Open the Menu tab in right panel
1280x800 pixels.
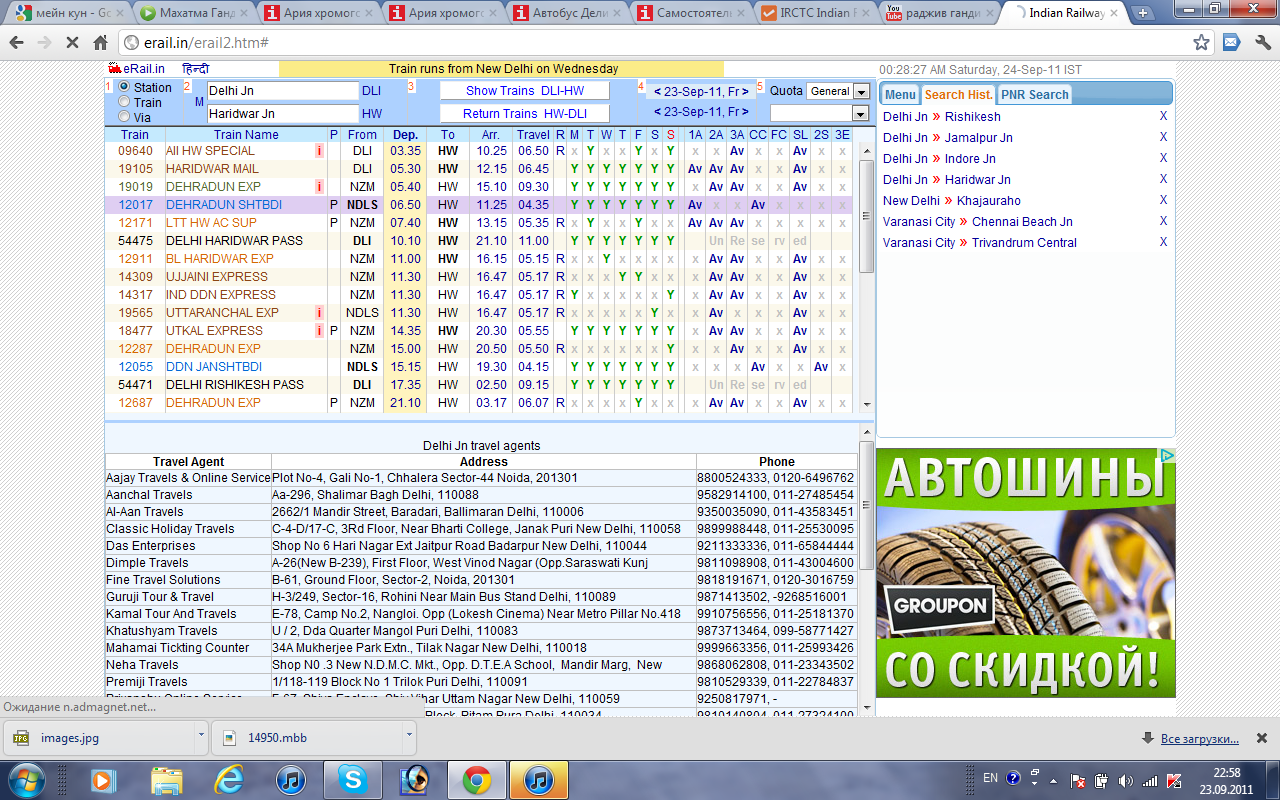tap(899, 95)
